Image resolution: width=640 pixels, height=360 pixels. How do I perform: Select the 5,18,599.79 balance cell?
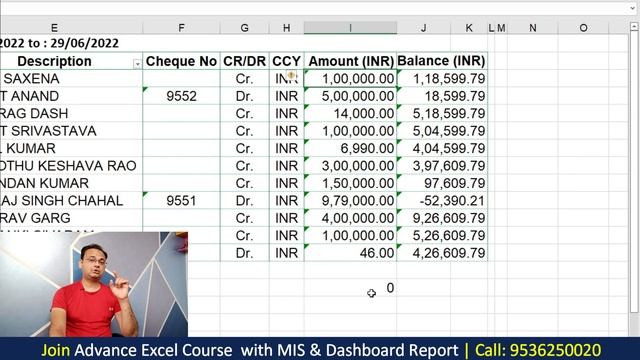tap(442, 113)
